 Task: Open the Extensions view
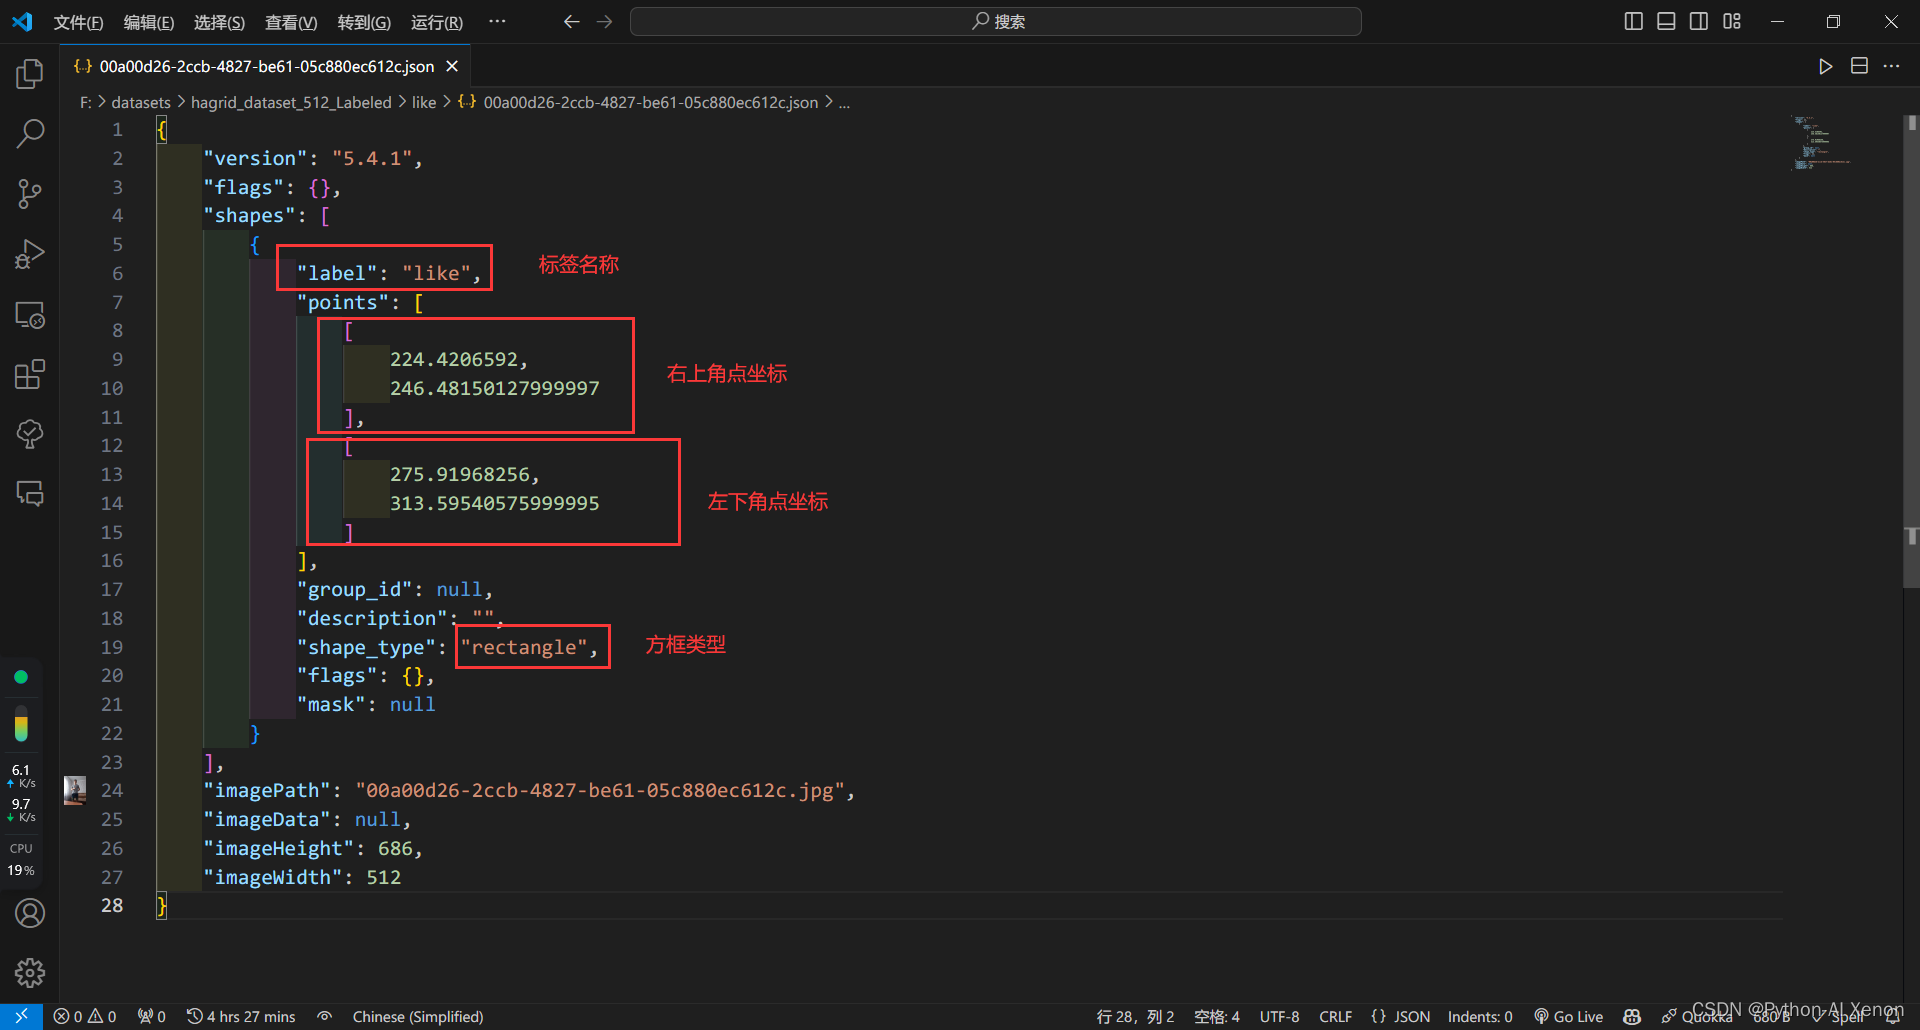pyautogui.click(x=30, y=375)
